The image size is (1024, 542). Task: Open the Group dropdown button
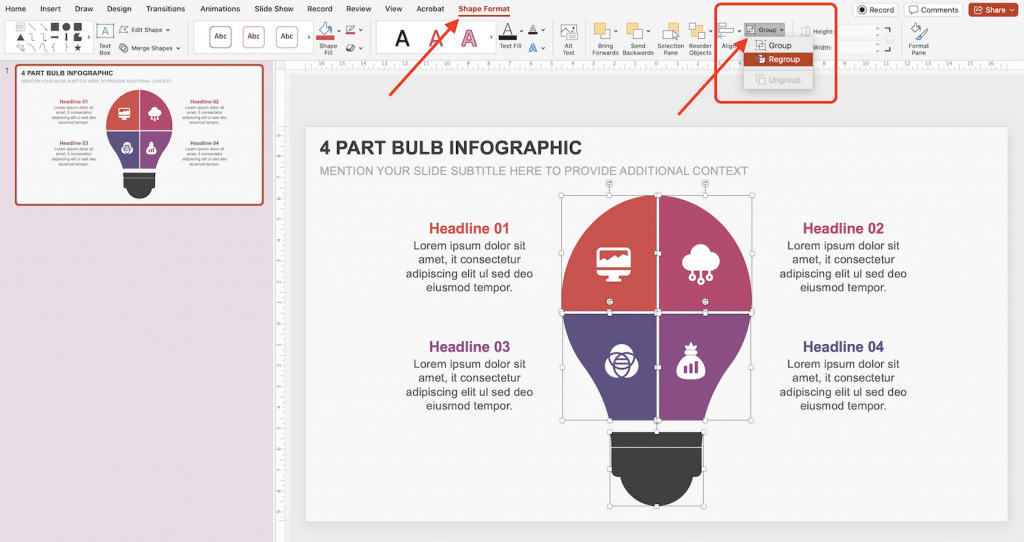(x=765, y=30)
